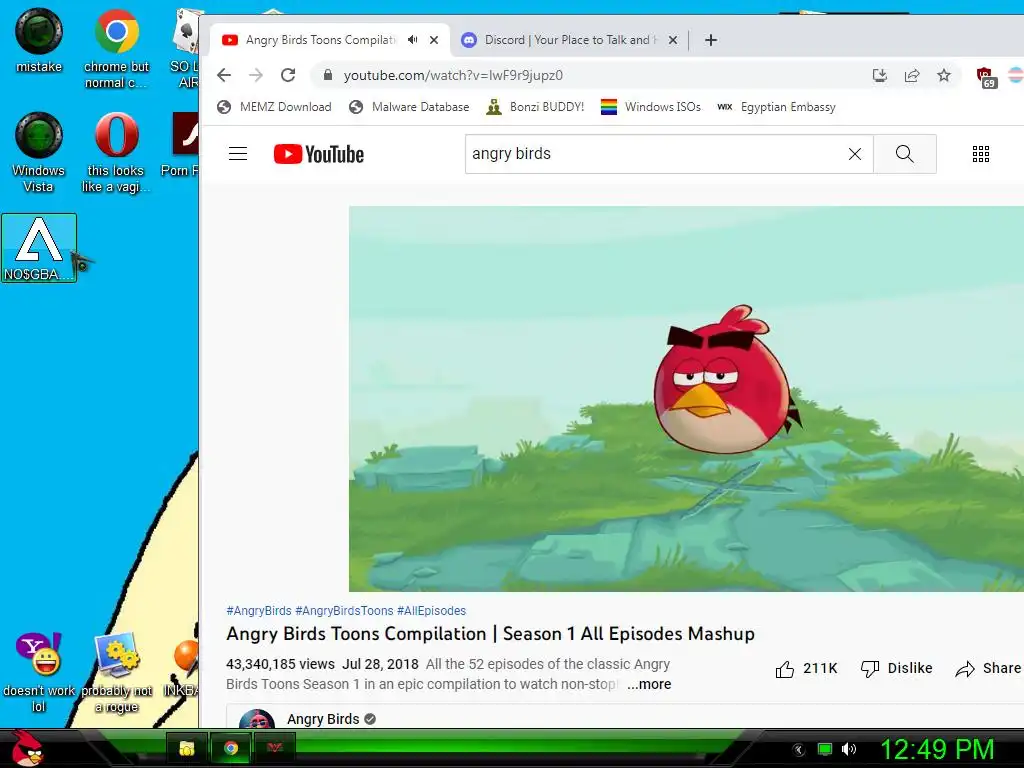
Task: Select the NO$GBA desktop icon
Action: tap(39, 248)
